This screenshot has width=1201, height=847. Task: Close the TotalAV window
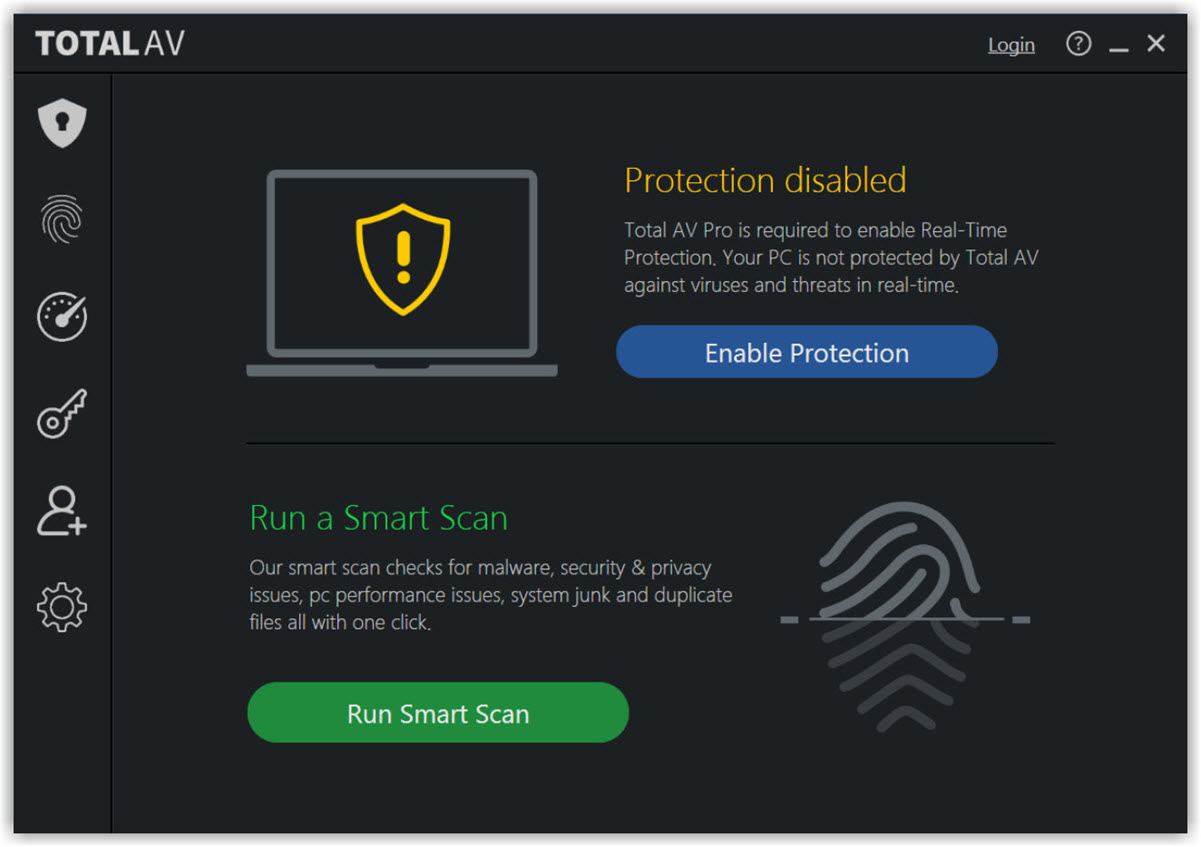tap(1156, 44)
